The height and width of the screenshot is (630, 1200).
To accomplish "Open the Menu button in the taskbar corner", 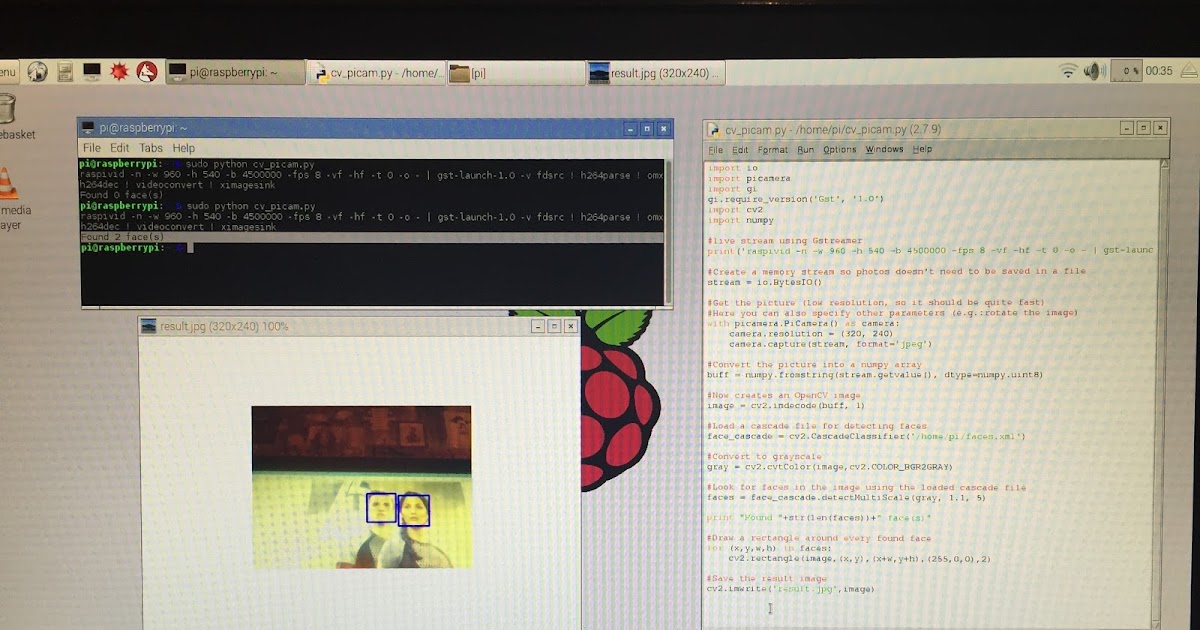I will [8, 72].
